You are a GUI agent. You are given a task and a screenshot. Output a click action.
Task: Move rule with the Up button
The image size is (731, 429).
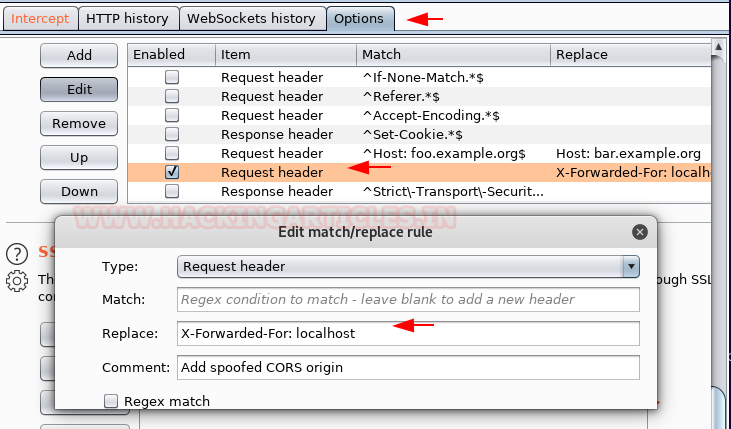coord(79,157)
